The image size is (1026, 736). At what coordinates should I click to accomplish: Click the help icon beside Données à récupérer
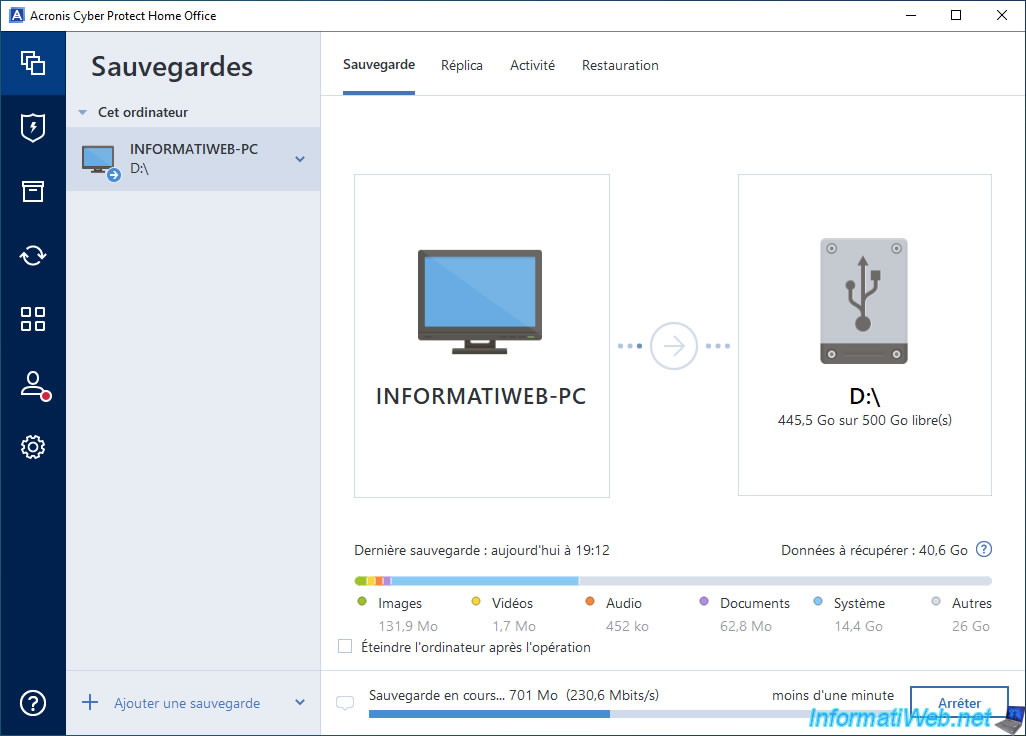coord(983,550)
